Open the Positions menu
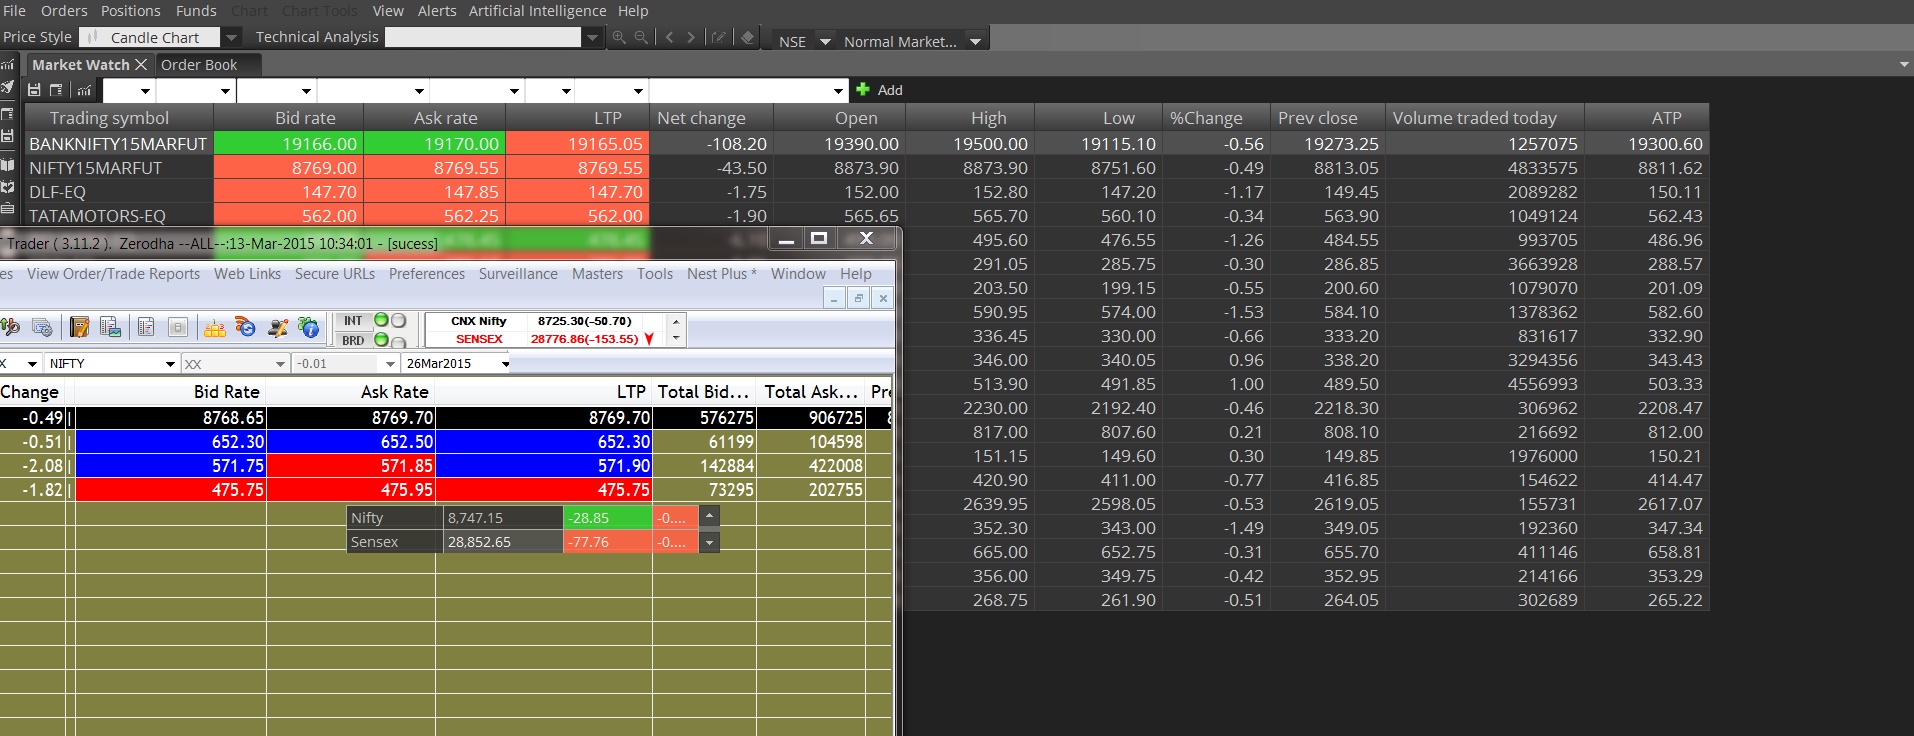The width and height of the screenshot is (1914, 736). [130, 11]
